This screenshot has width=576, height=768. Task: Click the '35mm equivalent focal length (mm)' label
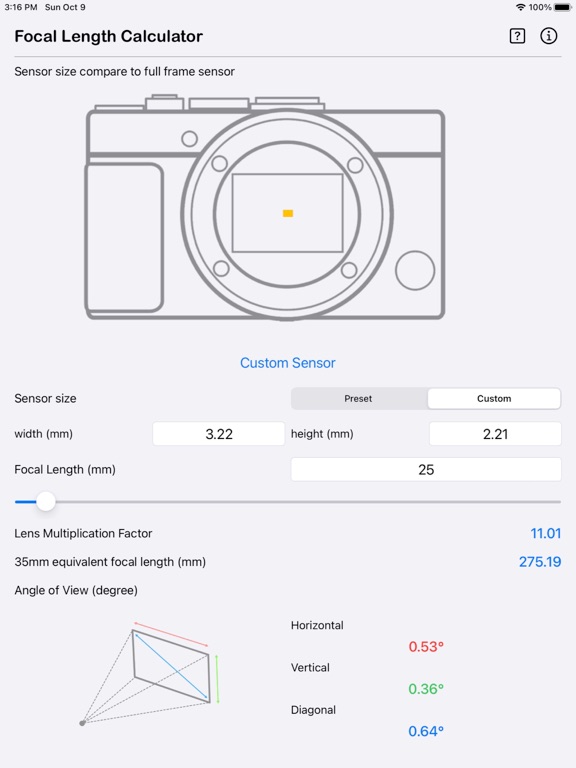(110, 562)
